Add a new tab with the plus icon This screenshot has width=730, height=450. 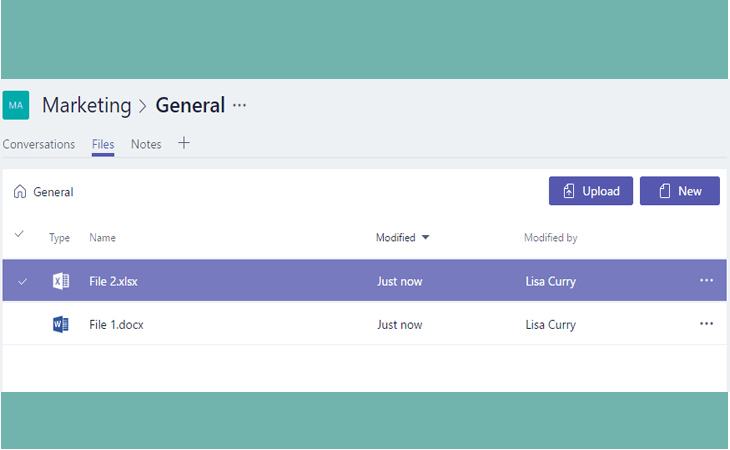coord(184,143)
